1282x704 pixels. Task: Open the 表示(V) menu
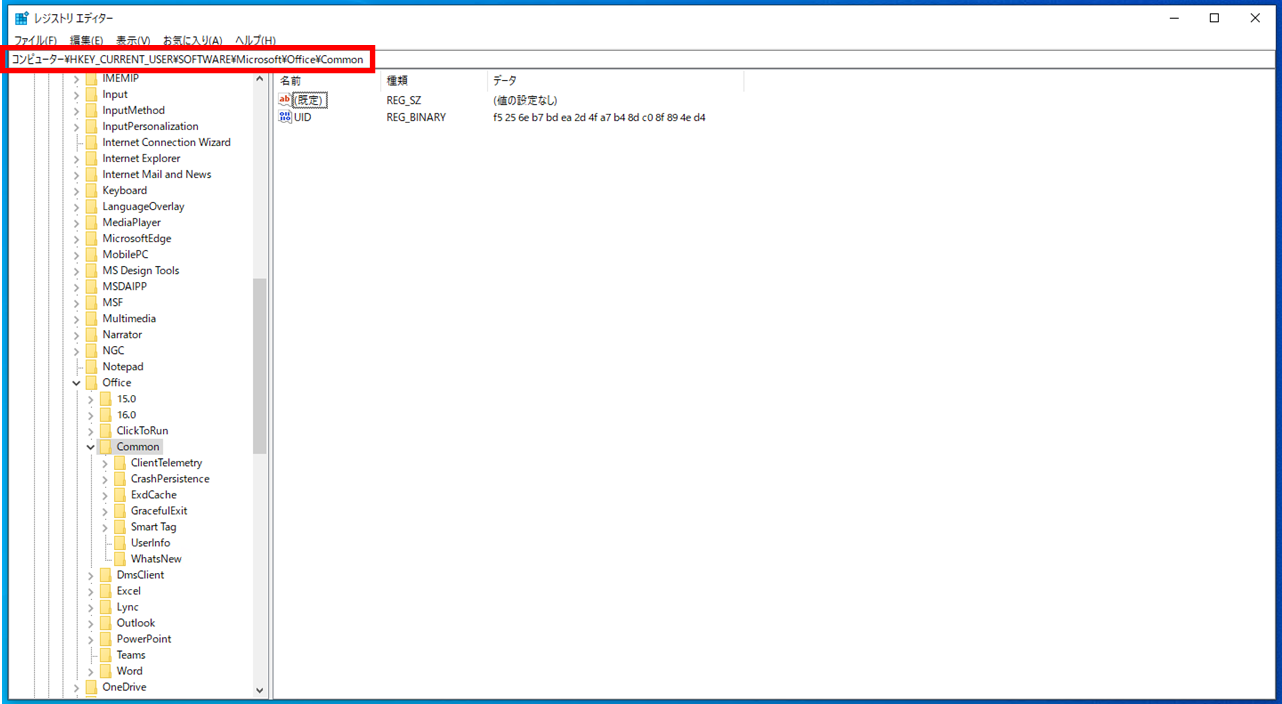(x=133, y=41)
